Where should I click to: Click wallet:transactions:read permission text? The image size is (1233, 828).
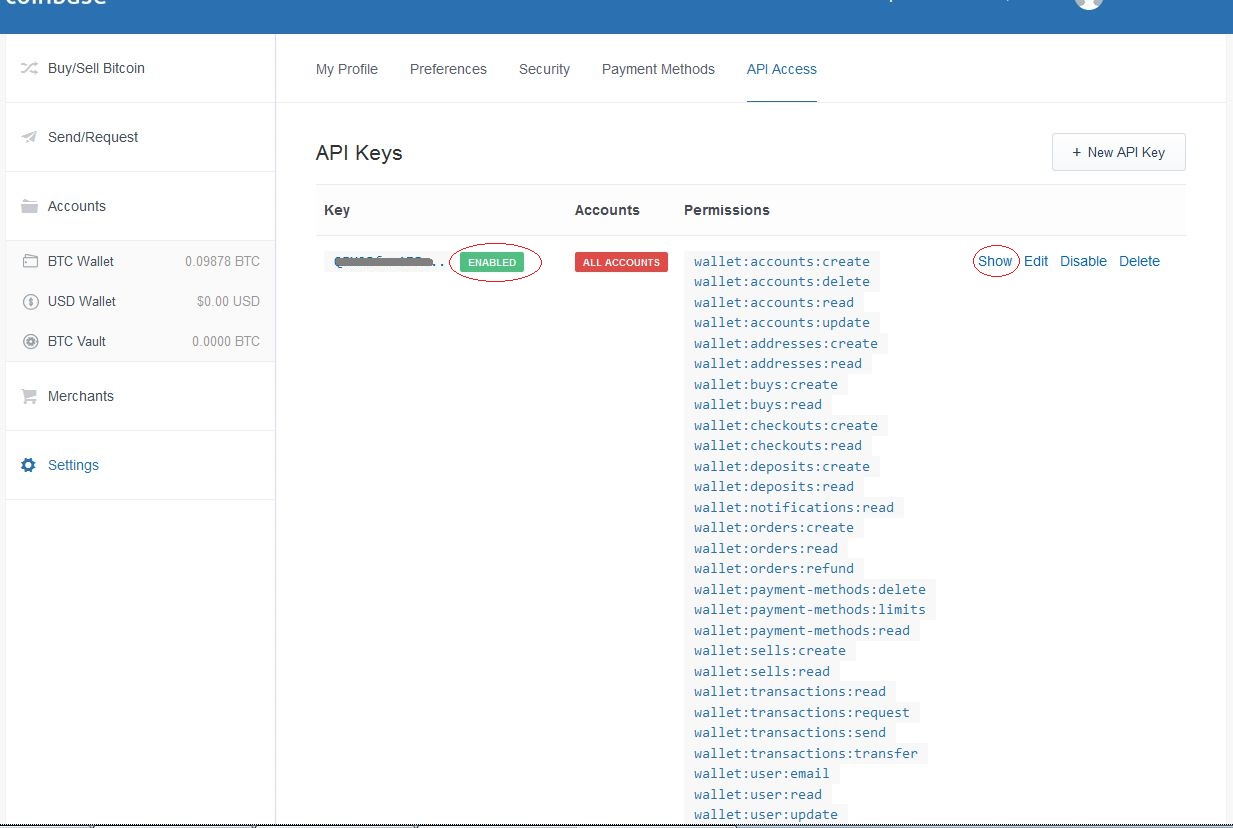click(790, 692)
